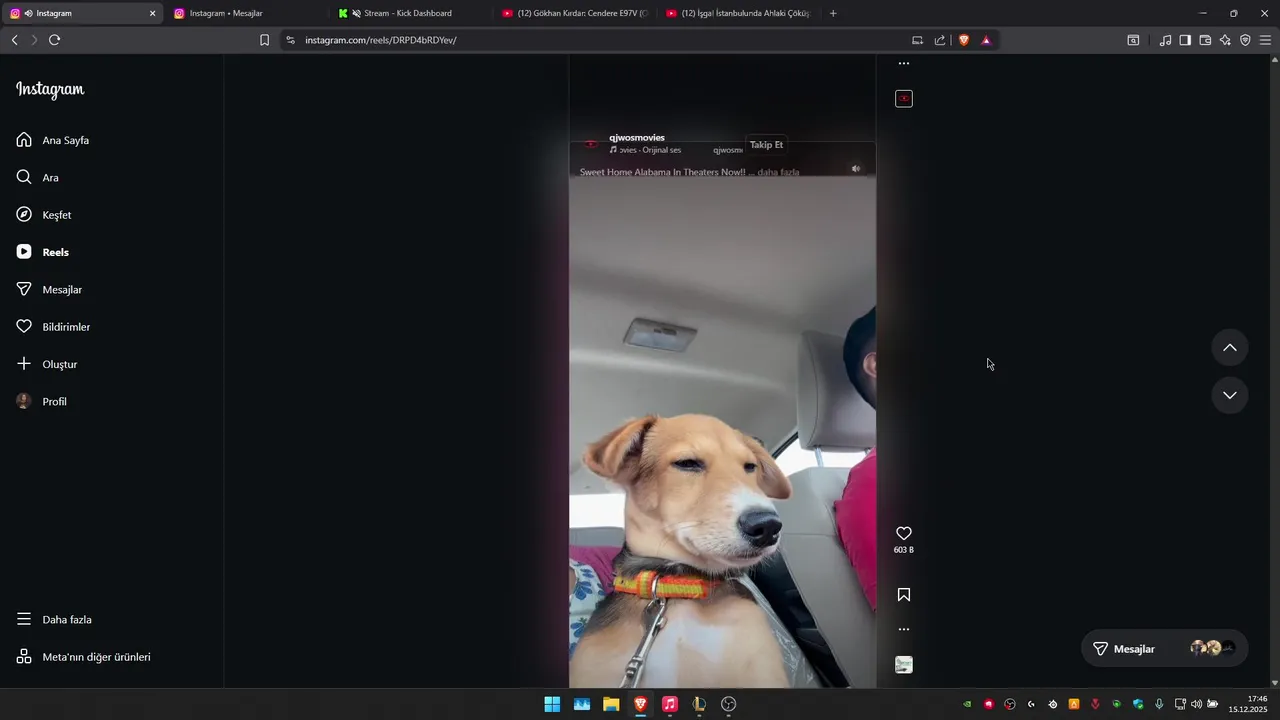The width and height of the screenshot is (1280, 720).
Task: Open the volume control in the tray
Action: (x=1196, y=704)
